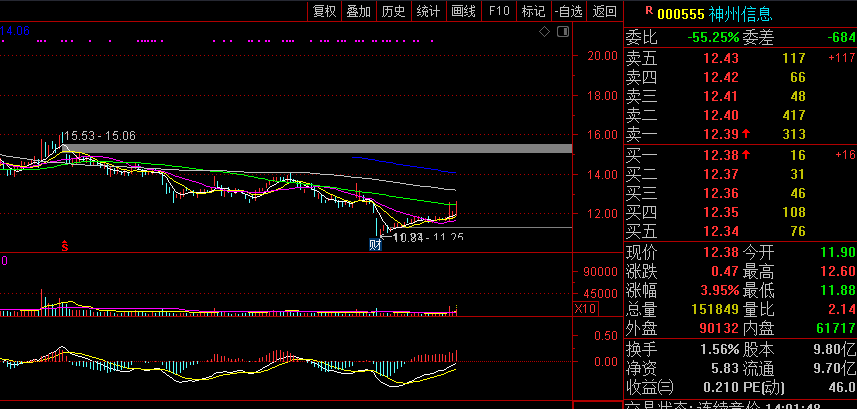Toggle the side panel square icon
The image size is (857, 409).
(x=562, y=32)
